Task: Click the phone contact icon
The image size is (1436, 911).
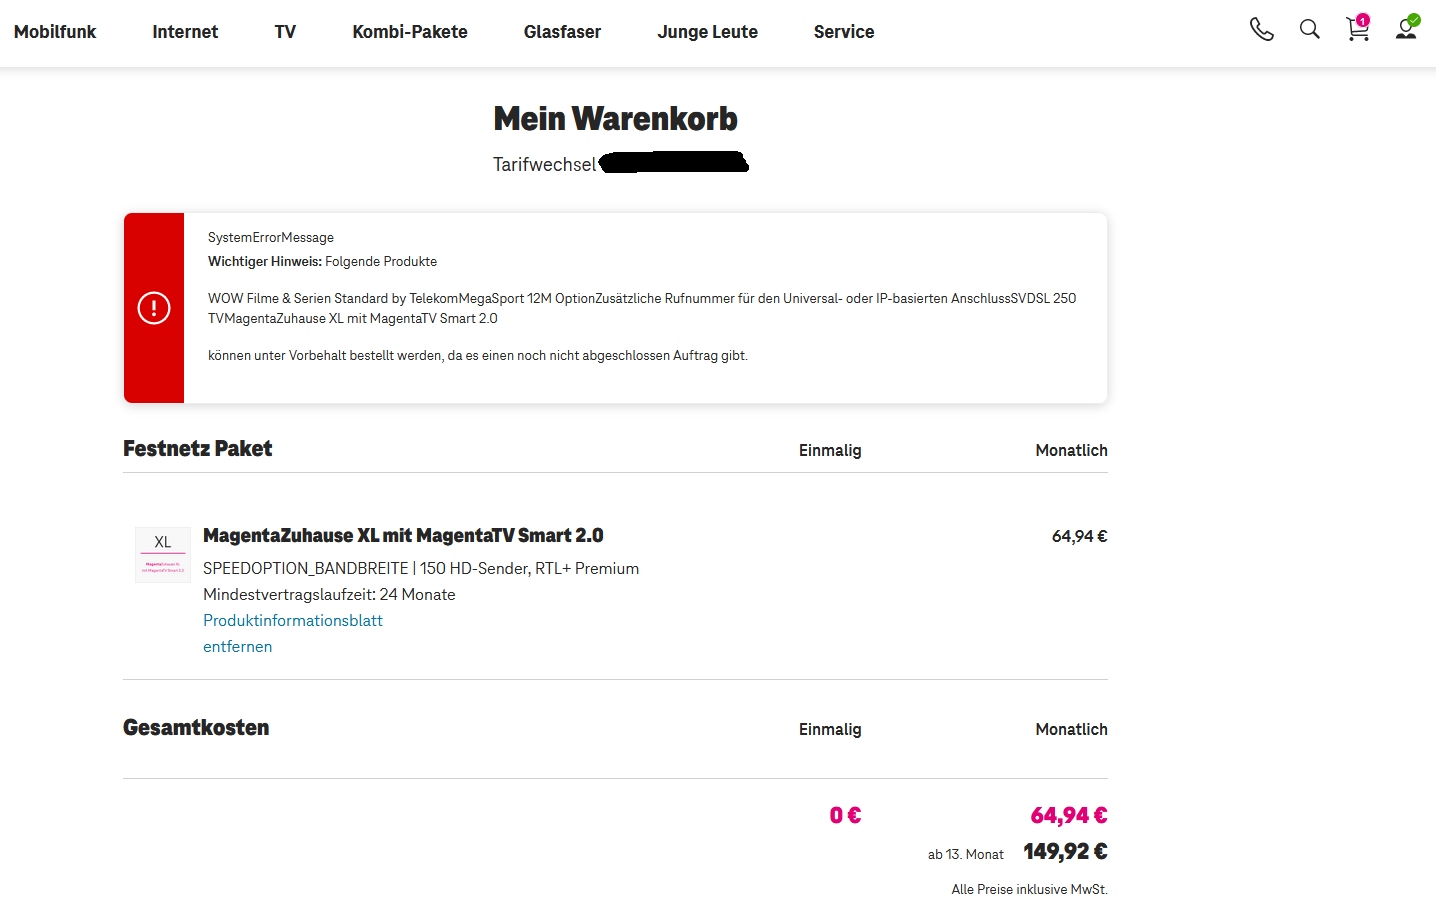Action: 1262,29
